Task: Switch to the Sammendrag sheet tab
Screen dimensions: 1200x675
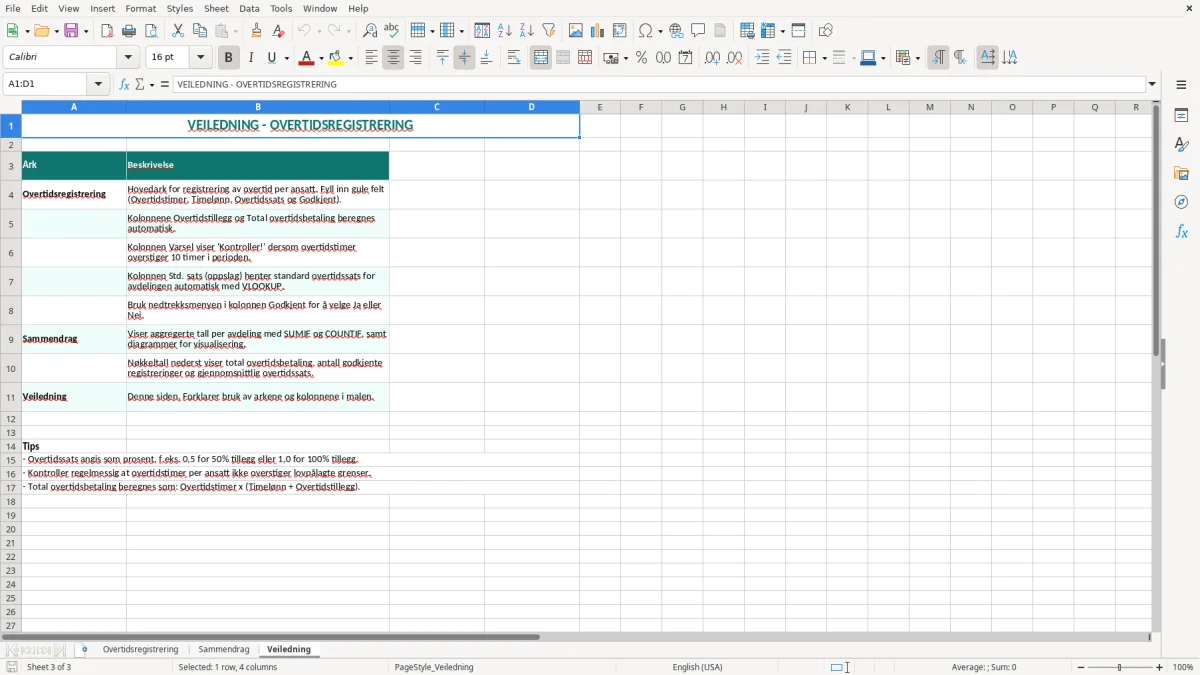Action: 224,650
